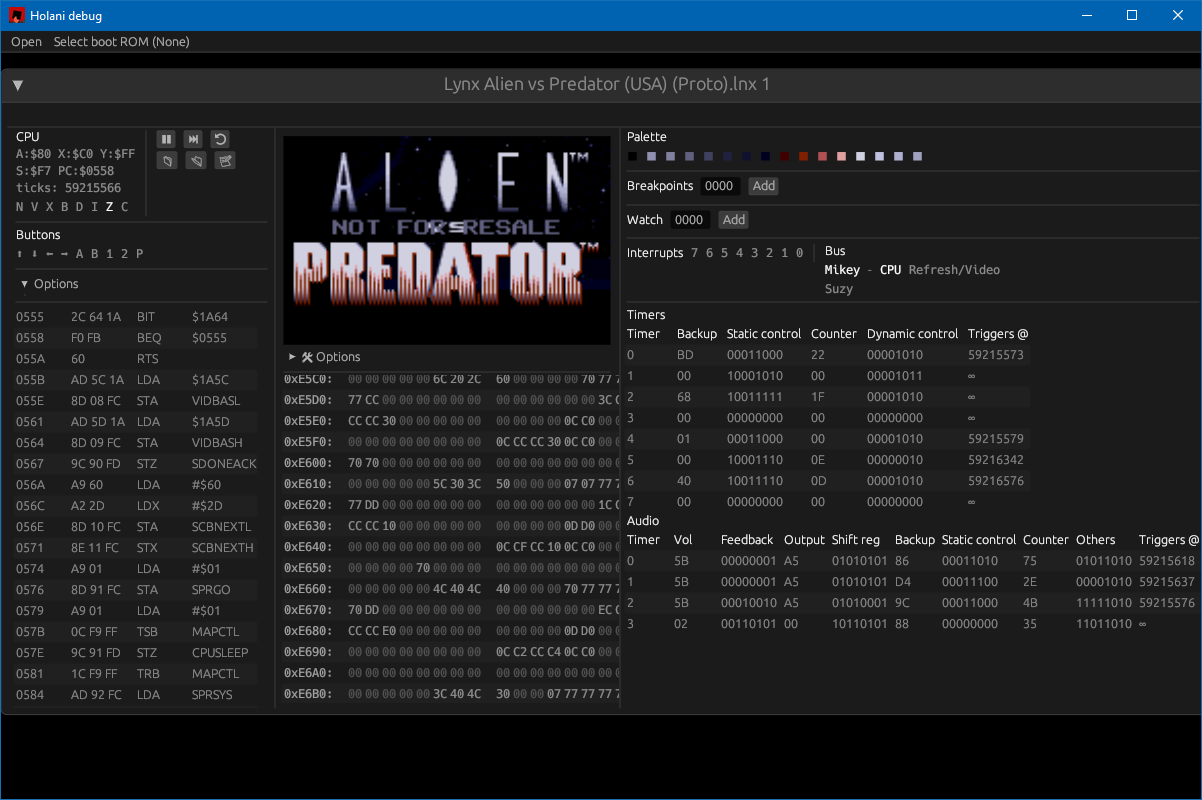1202x800 pixels.
Task: Click the card icon below the pause button
Action: click(x=167, y=160)
